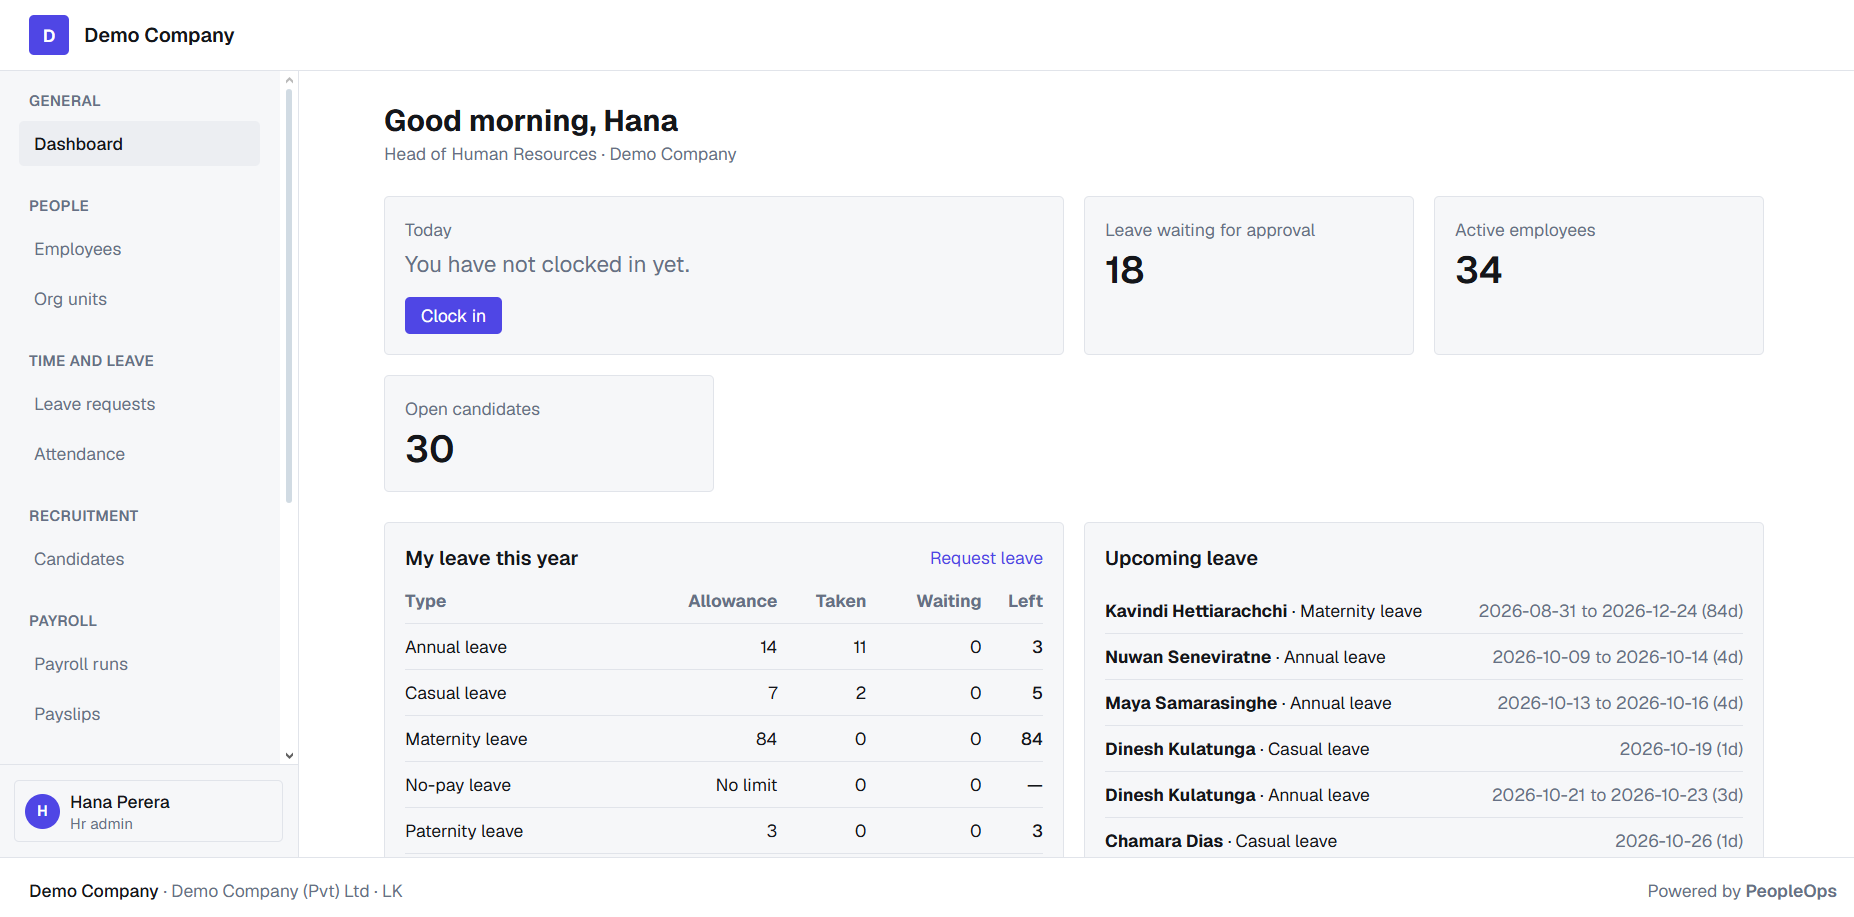The width and height of the screenshot is (1854, 917).
Task: Click the Waiting column header
Action: (x=948, y=601)
